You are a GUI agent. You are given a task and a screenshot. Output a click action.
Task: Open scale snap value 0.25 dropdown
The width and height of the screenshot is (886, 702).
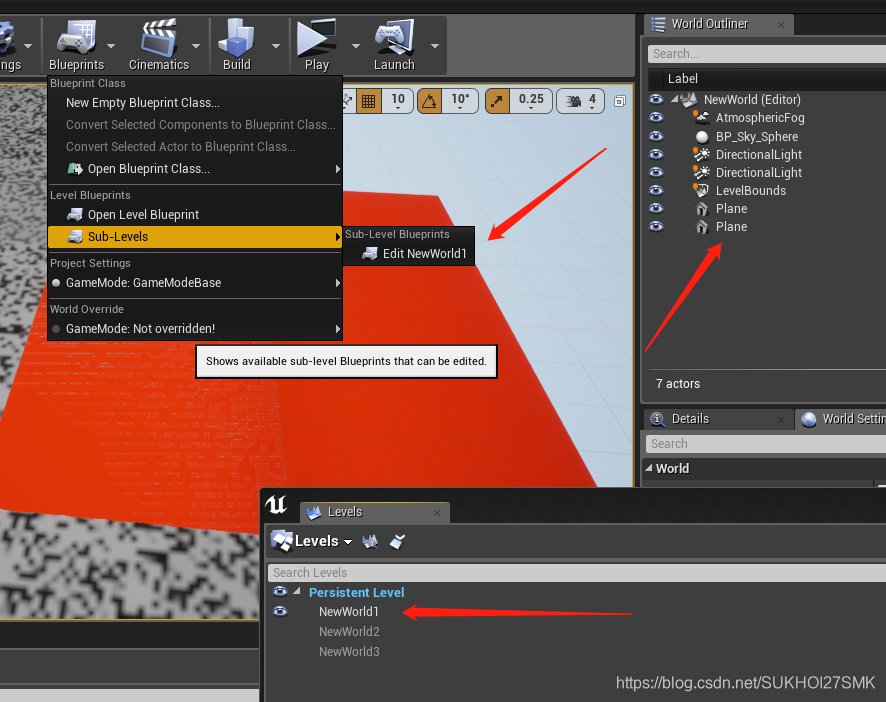[x=531, y=101]
